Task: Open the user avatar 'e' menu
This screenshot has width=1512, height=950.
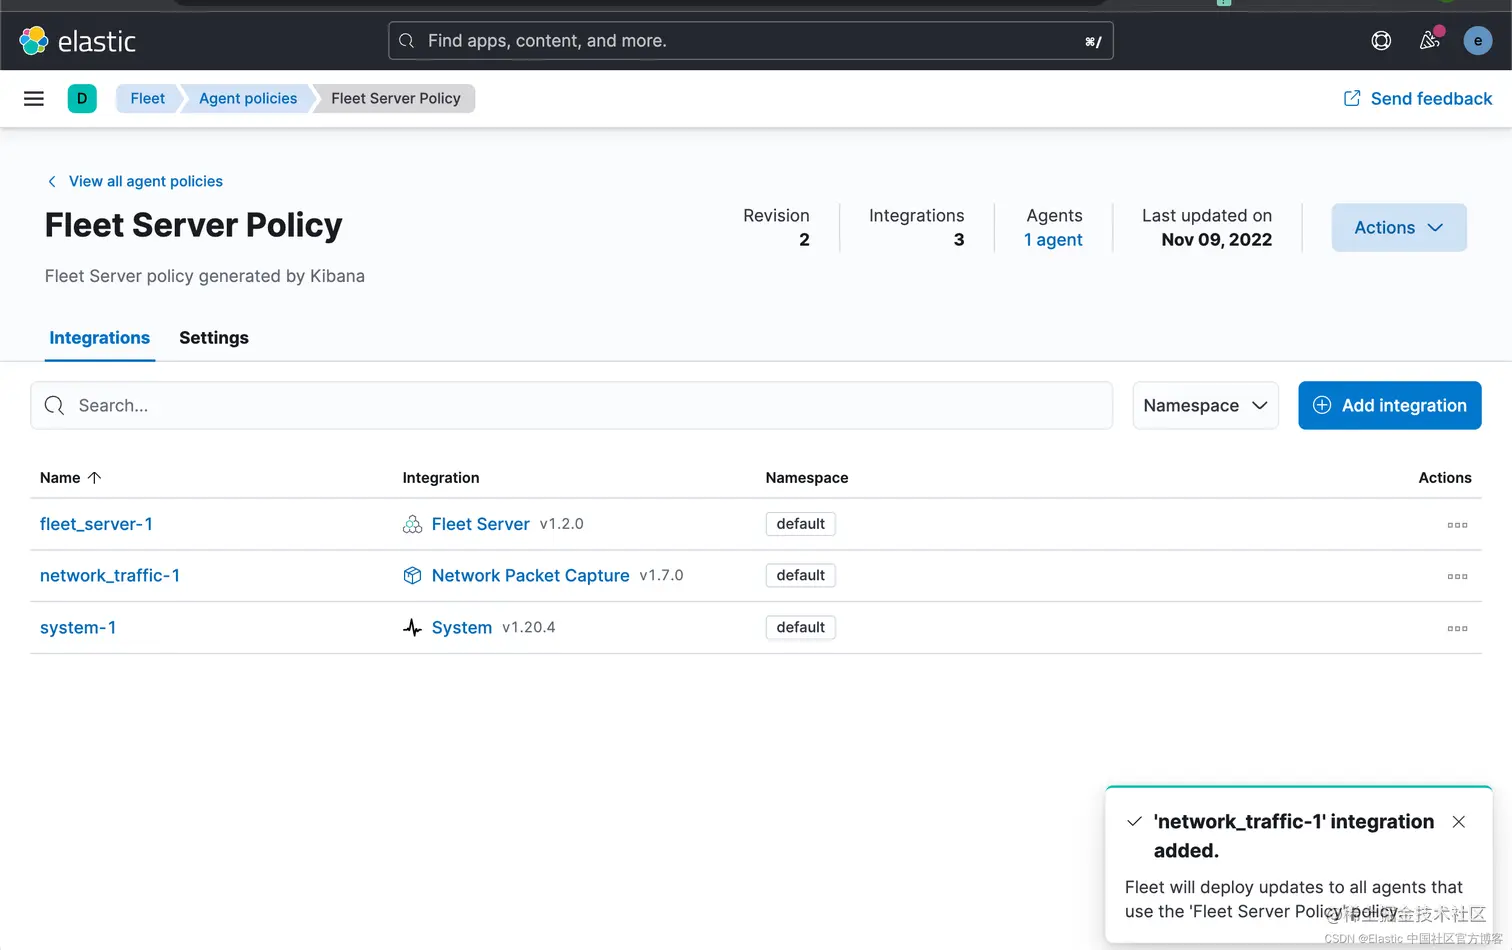Action: pyautogui.click(x=1477, y=41)
